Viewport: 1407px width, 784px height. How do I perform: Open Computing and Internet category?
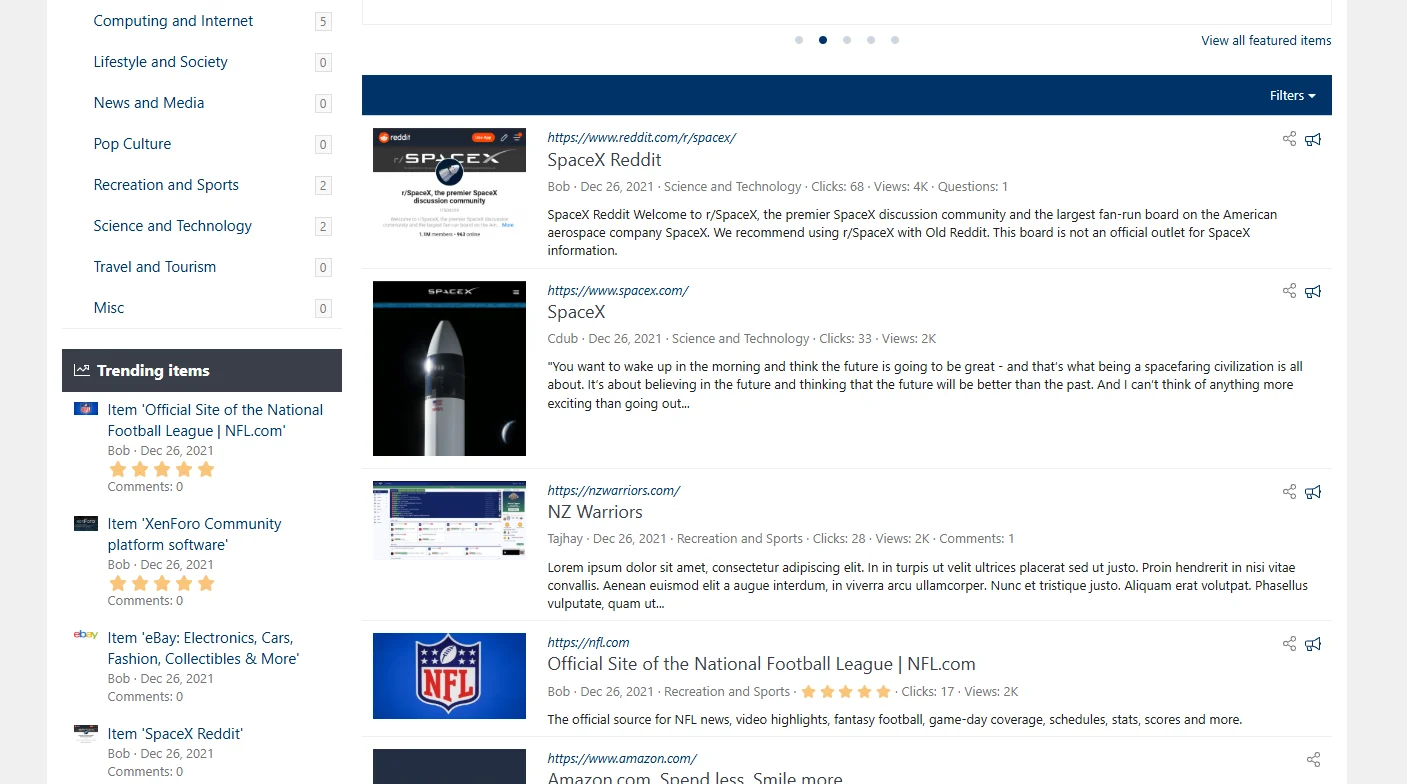click(173, 21)
